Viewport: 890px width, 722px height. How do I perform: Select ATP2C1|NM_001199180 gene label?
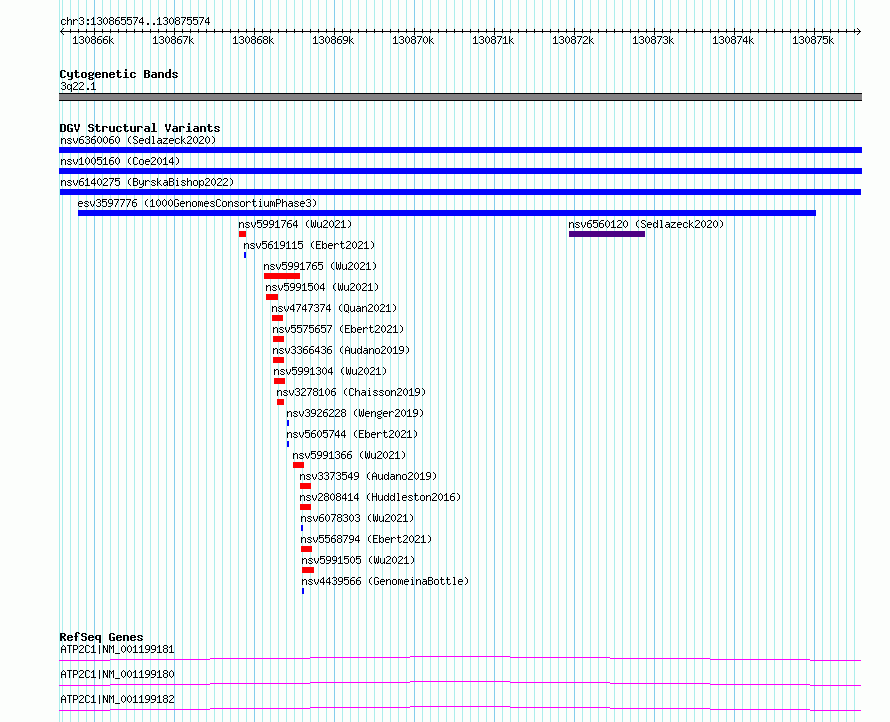pyautogui.click(x=117, y=674)
